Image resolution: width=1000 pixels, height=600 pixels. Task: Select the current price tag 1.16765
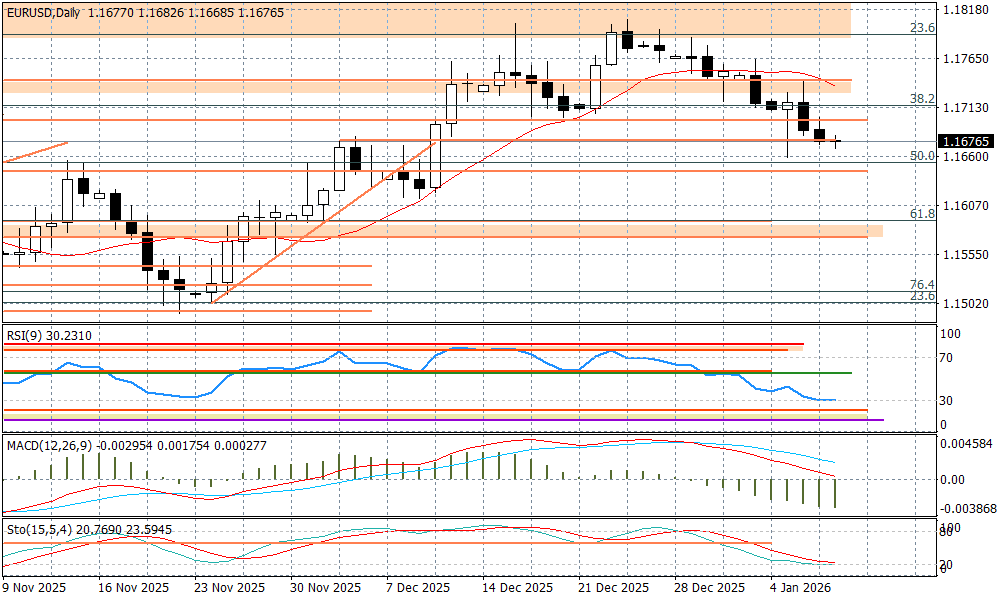pos(964,142)
